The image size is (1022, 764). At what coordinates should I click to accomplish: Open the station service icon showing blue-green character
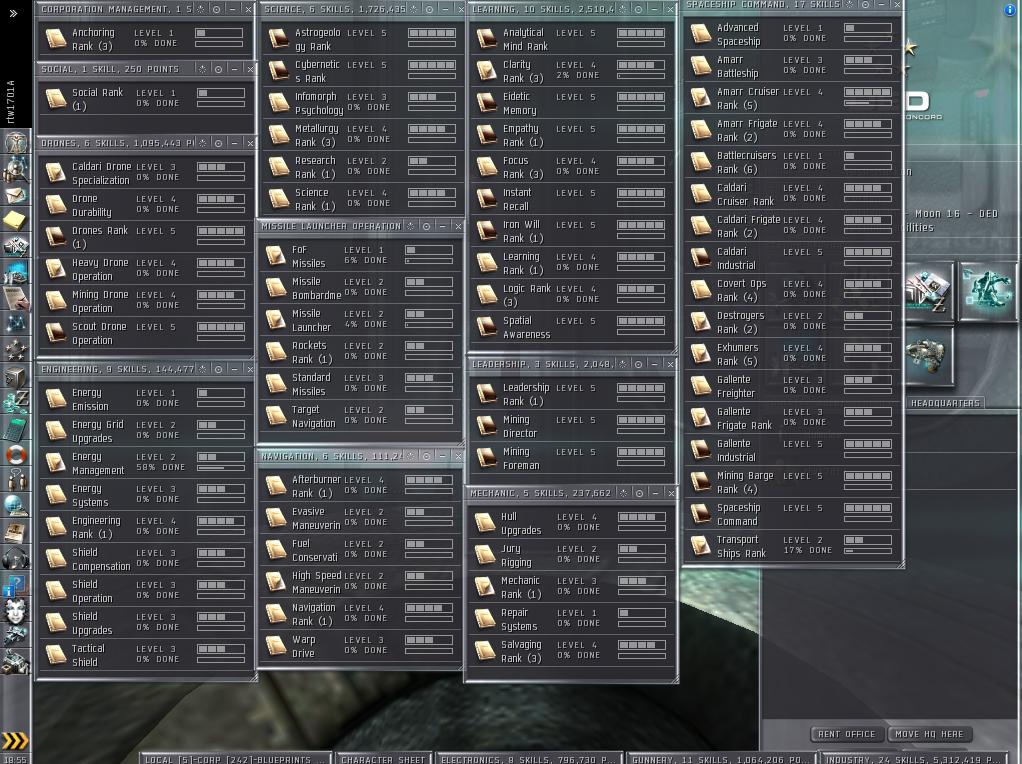point(987,291)
